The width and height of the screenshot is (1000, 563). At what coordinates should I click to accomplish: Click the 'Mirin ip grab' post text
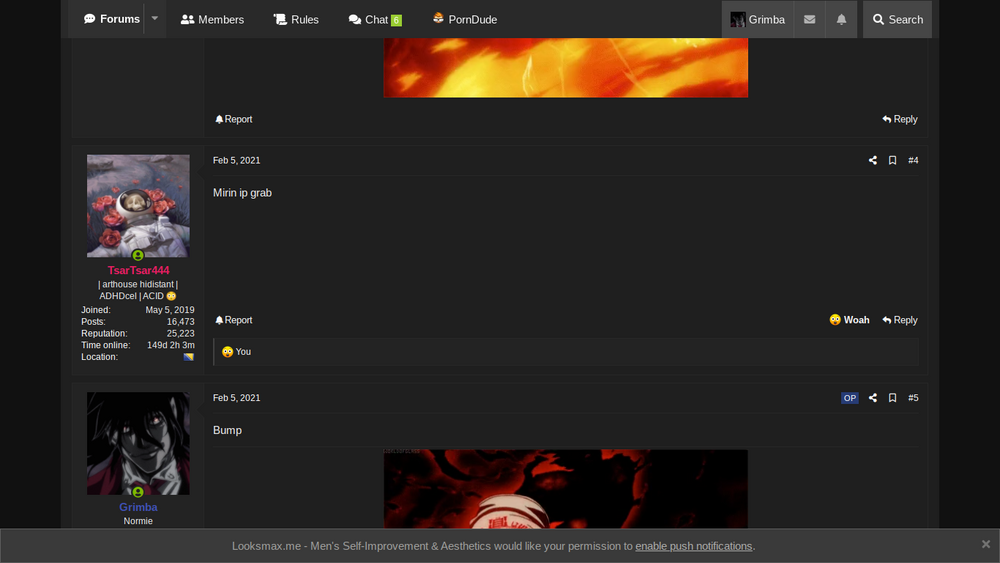[x=242, y=193]
